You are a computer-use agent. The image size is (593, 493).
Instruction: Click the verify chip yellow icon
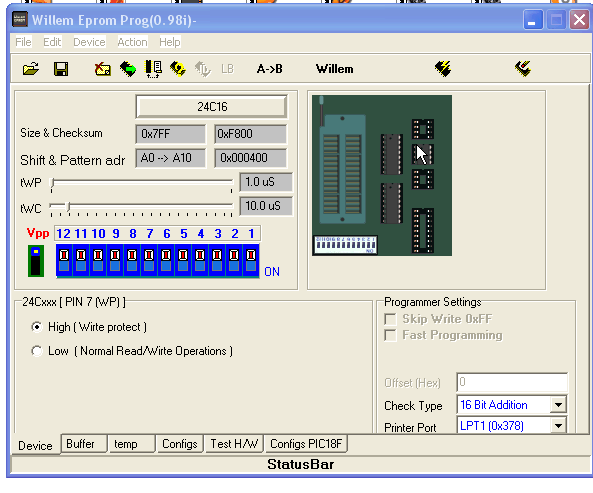tap(178, 69)
